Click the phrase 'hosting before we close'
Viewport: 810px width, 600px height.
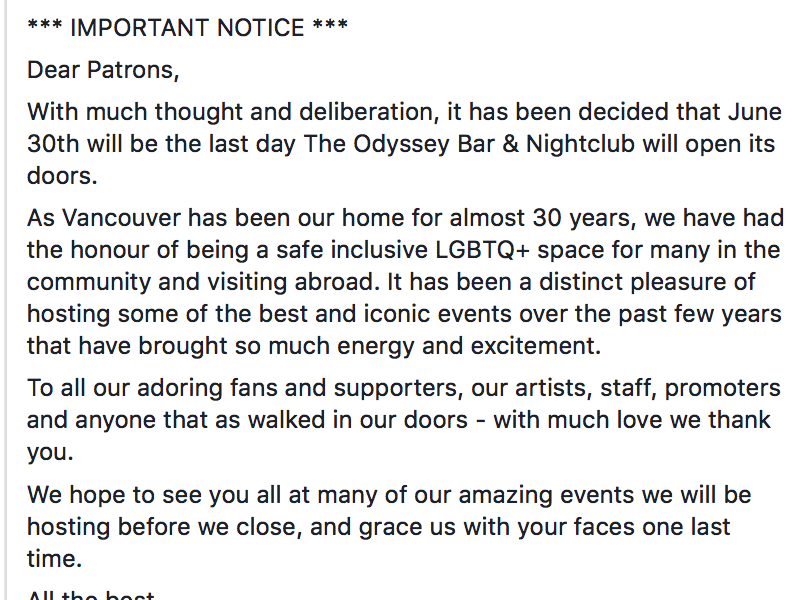coord(158,527)
